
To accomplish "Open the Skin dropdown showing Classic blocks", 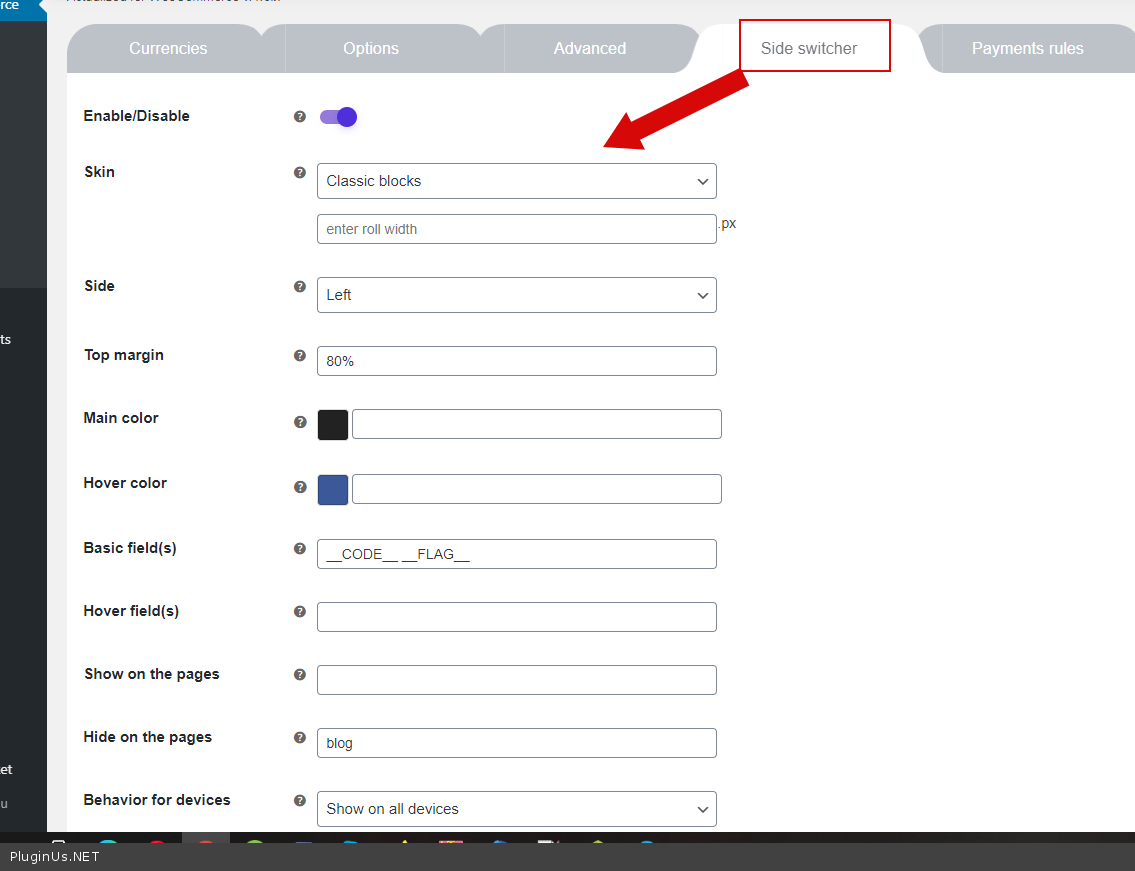I will [516, 181].
